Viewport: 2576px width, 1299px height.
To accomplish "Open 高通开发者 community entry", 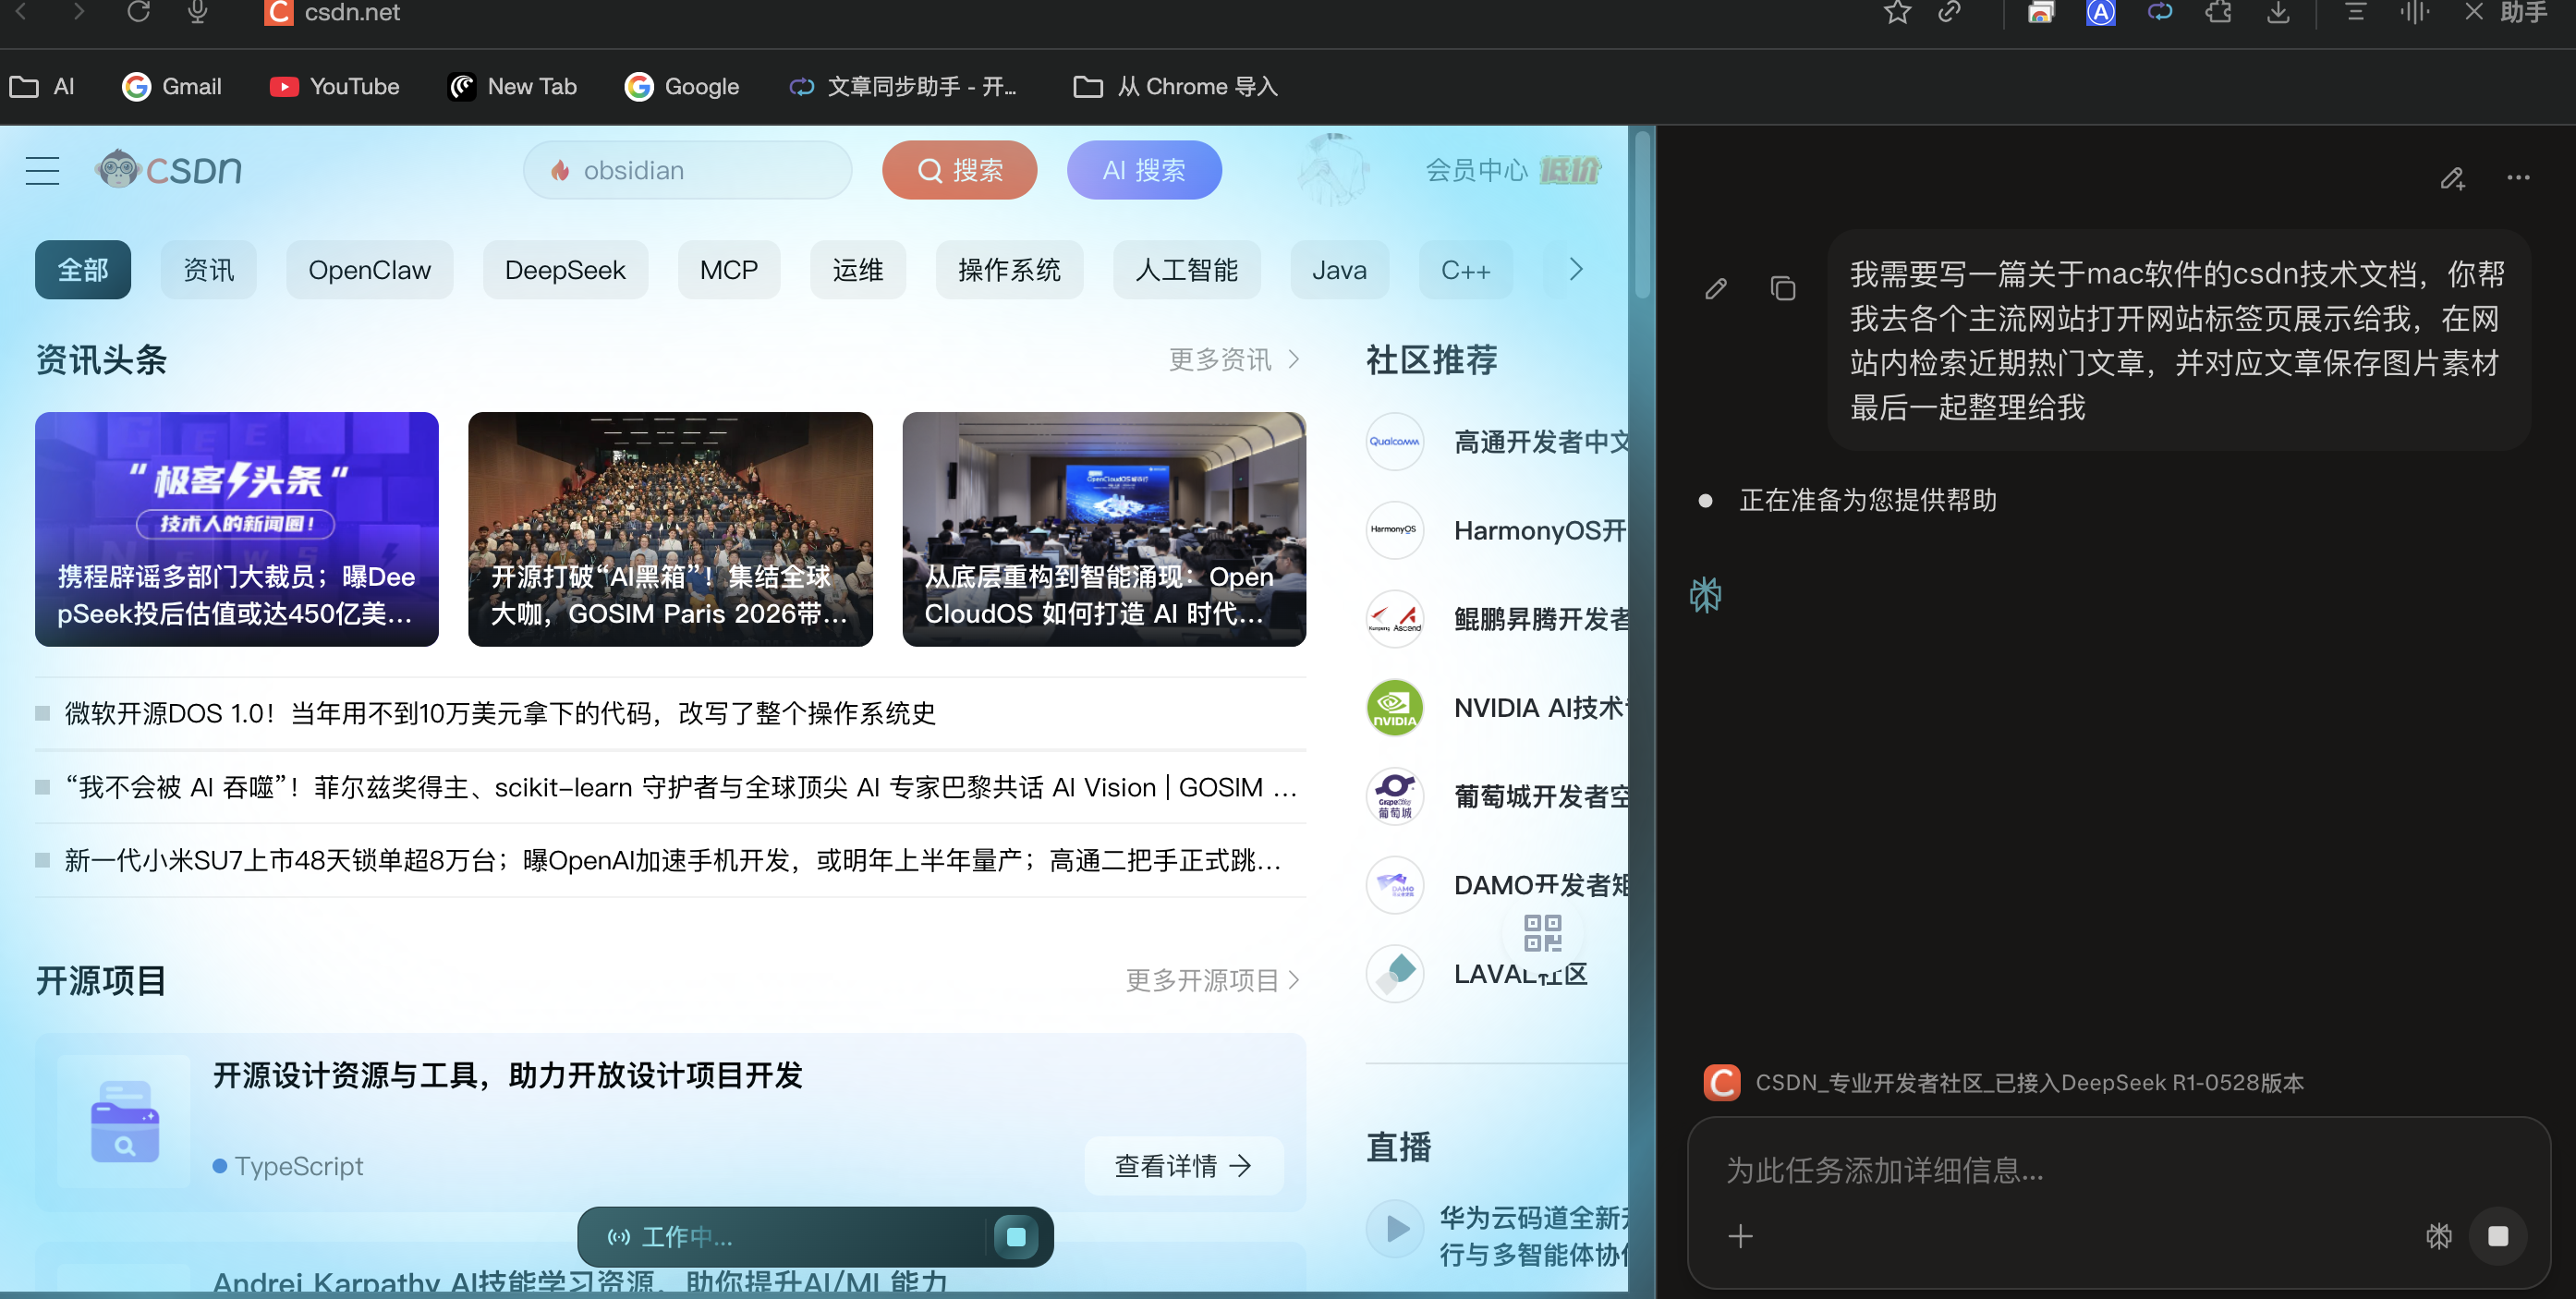I will tap(1497, 442).
